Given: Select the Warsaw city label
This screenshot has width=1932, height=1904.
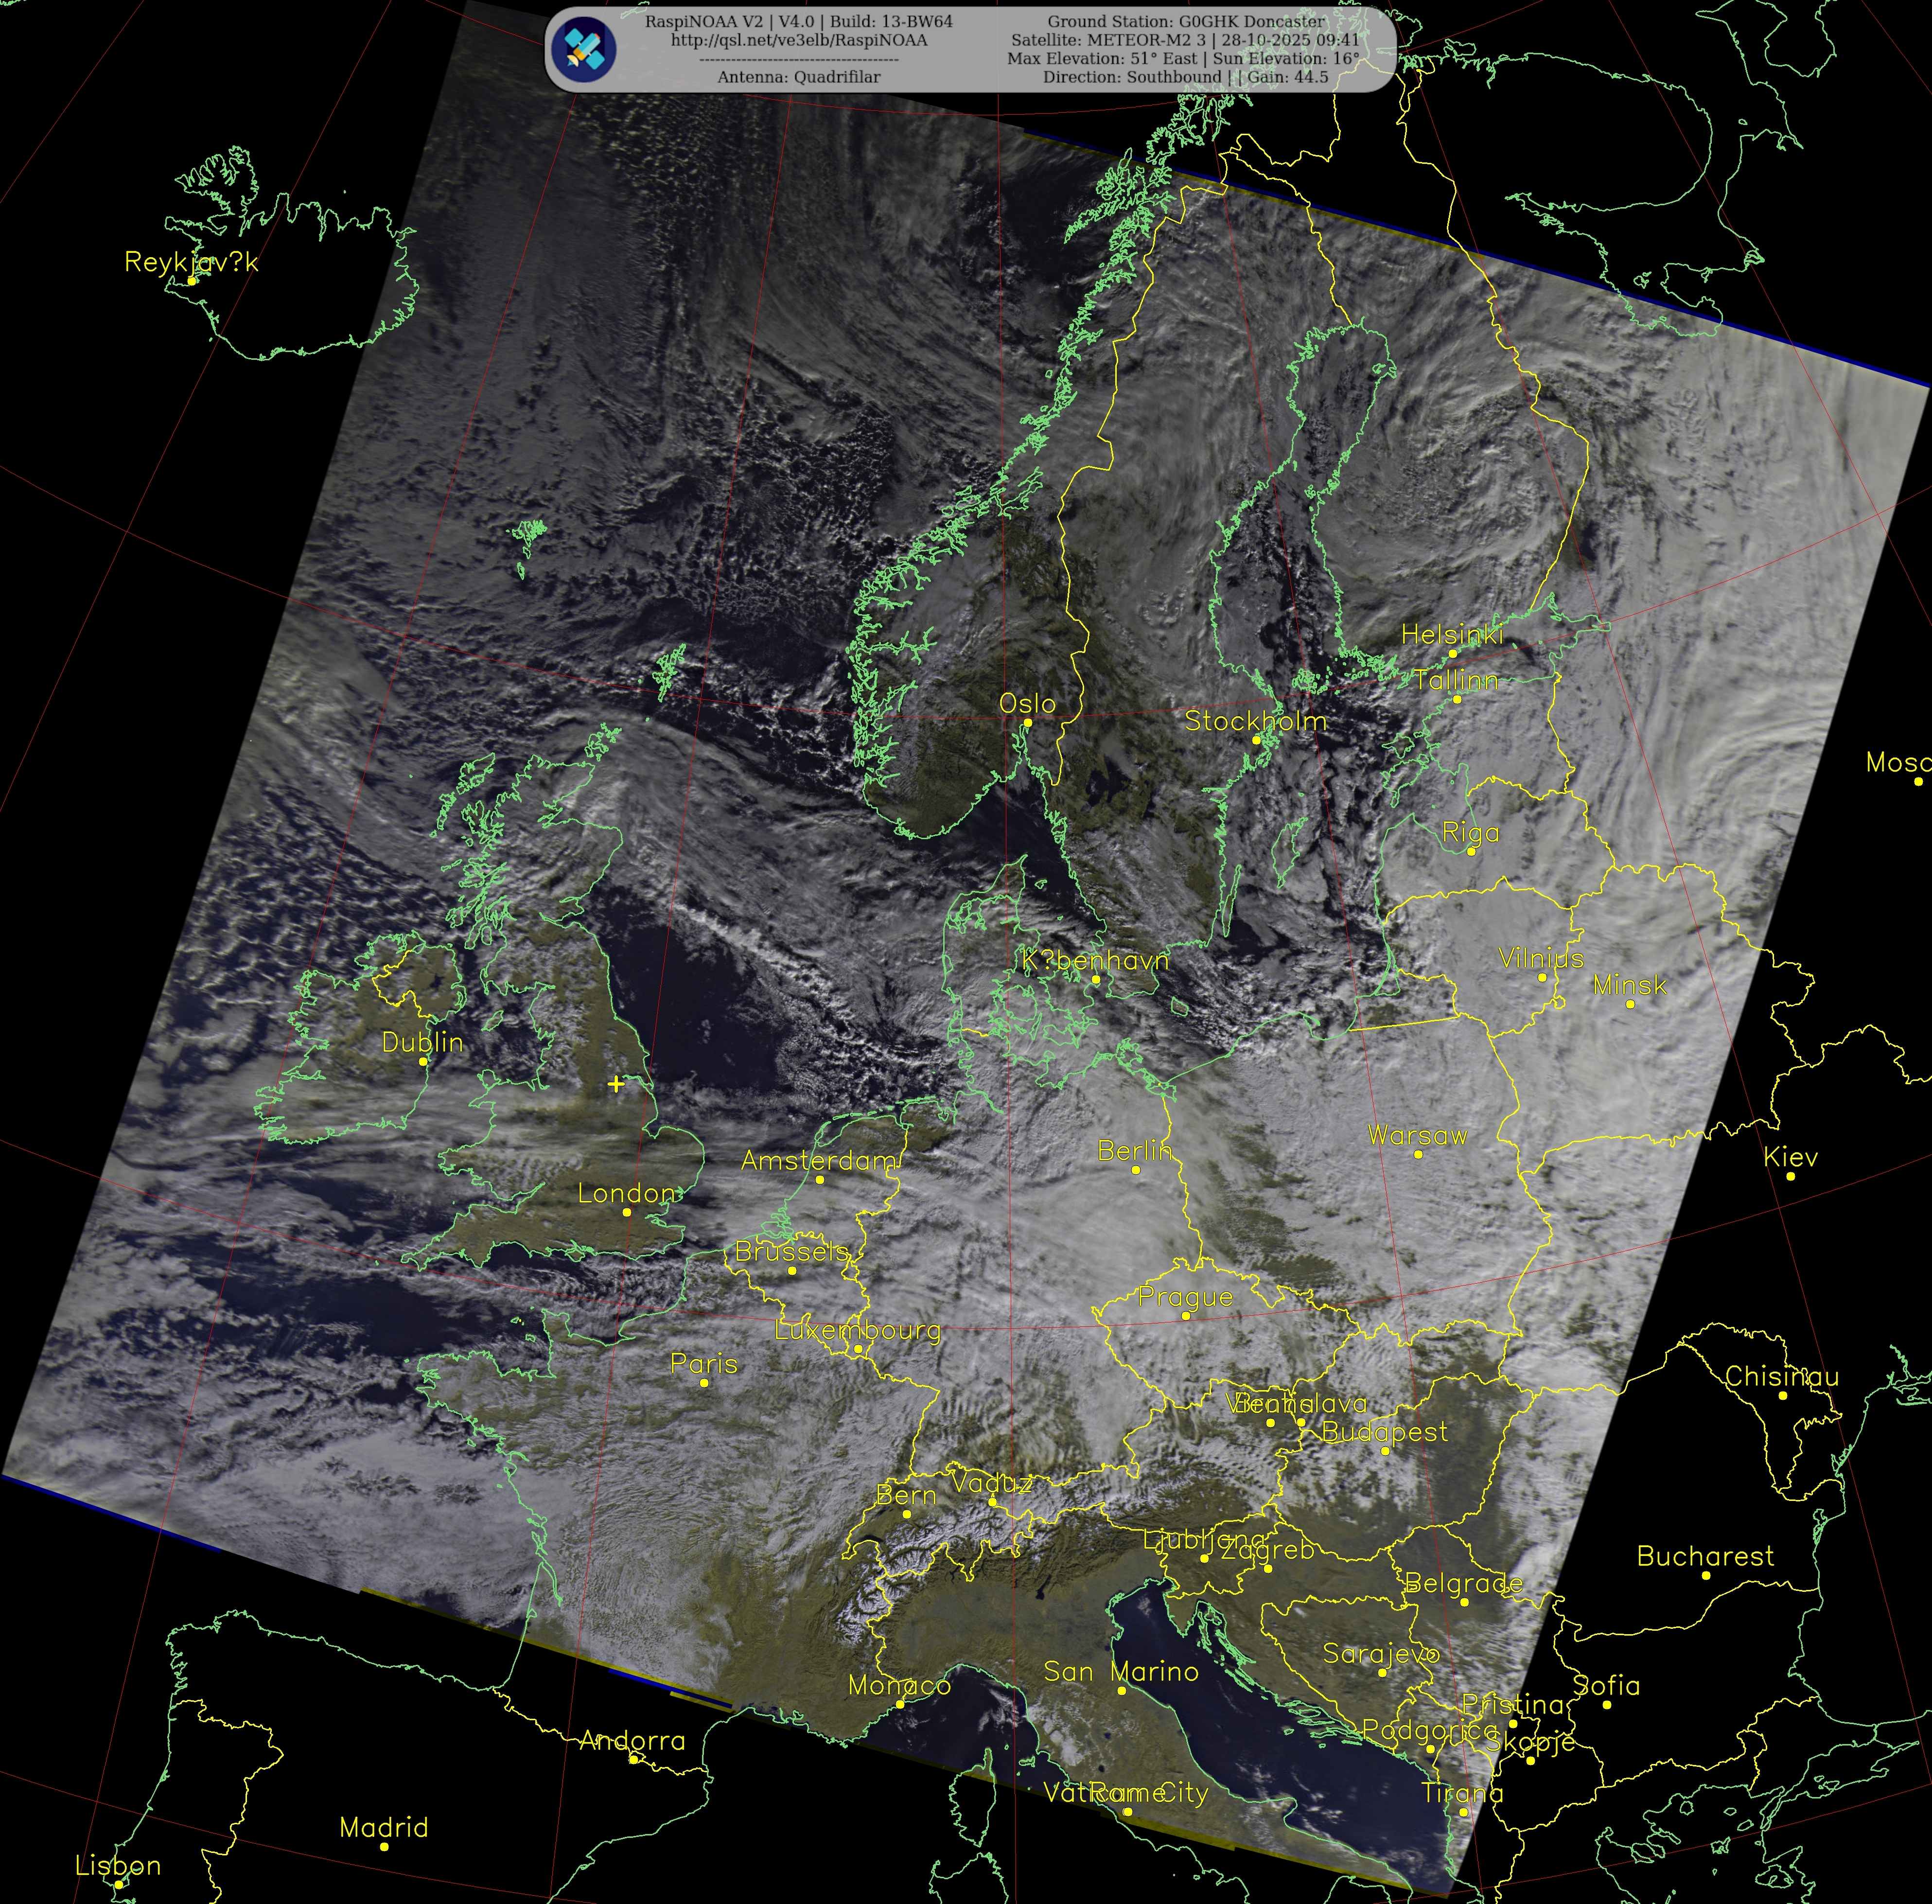Looking at the screenshot, I should click(x=1417, y=1135).
